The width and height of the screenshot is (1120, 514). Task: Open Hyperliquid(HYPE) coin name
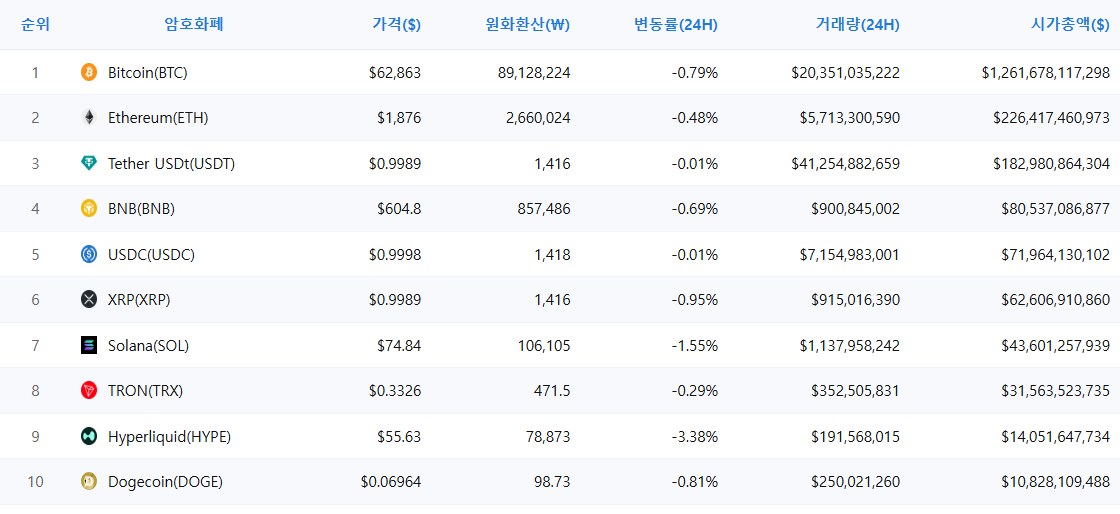tap(169, 436)
